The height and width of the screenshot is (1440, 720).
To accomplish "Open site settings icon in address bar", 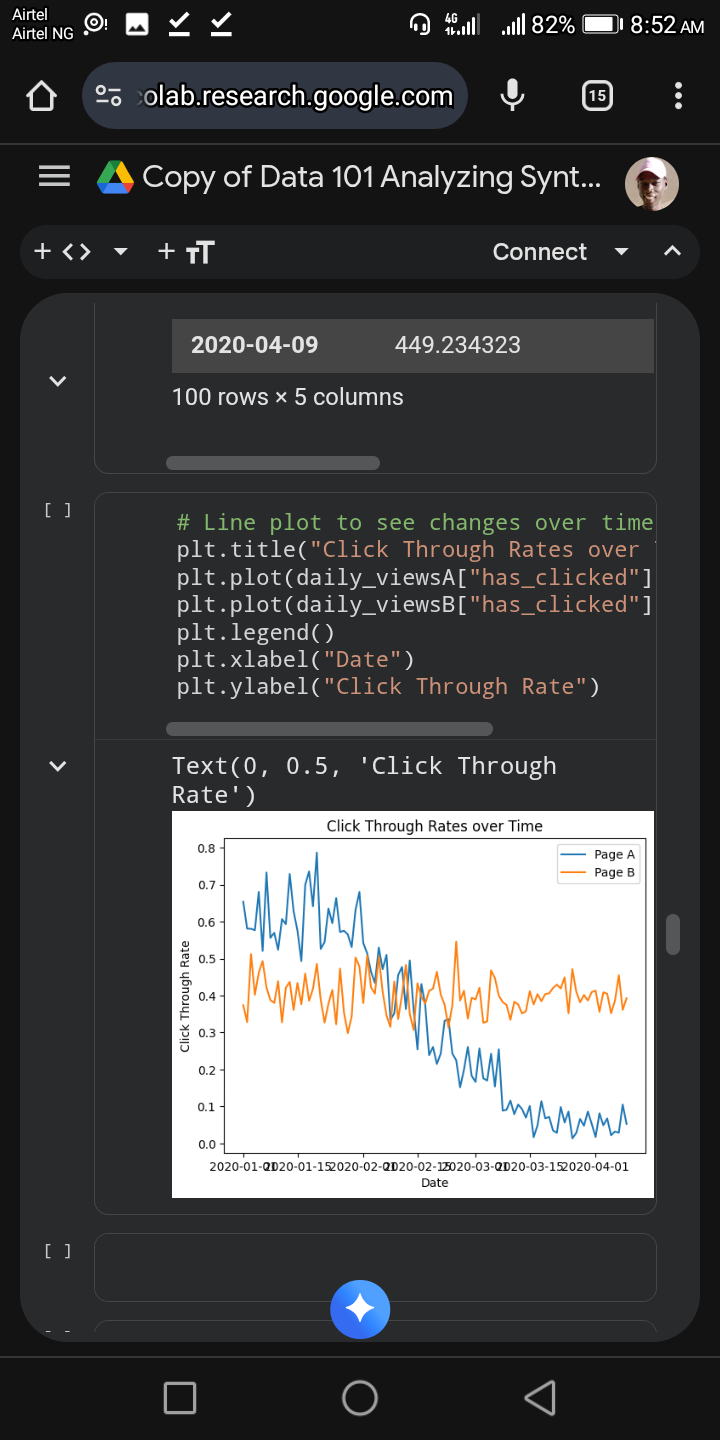I will pyautogui.click(x=108, y=96).
